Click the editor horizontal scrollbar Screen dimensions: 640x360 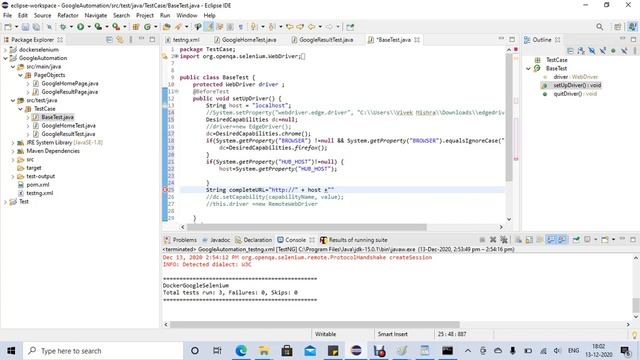307,227
